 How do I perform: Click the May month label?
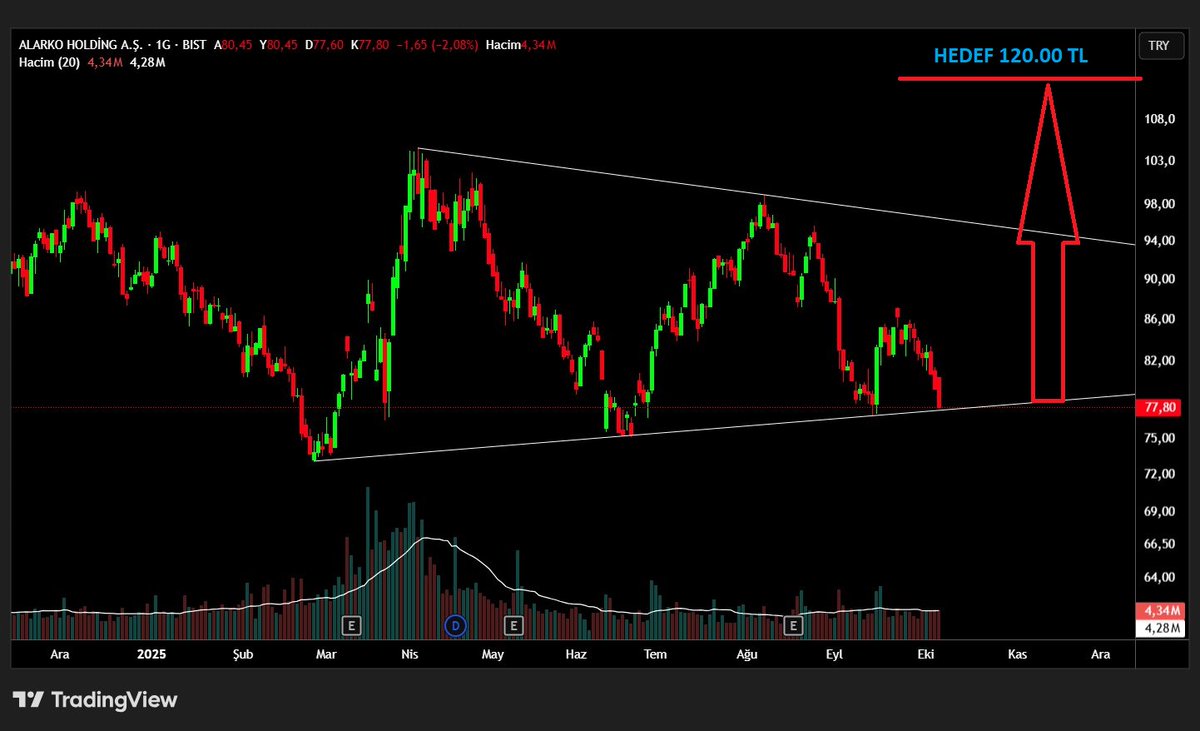[492, 654]
